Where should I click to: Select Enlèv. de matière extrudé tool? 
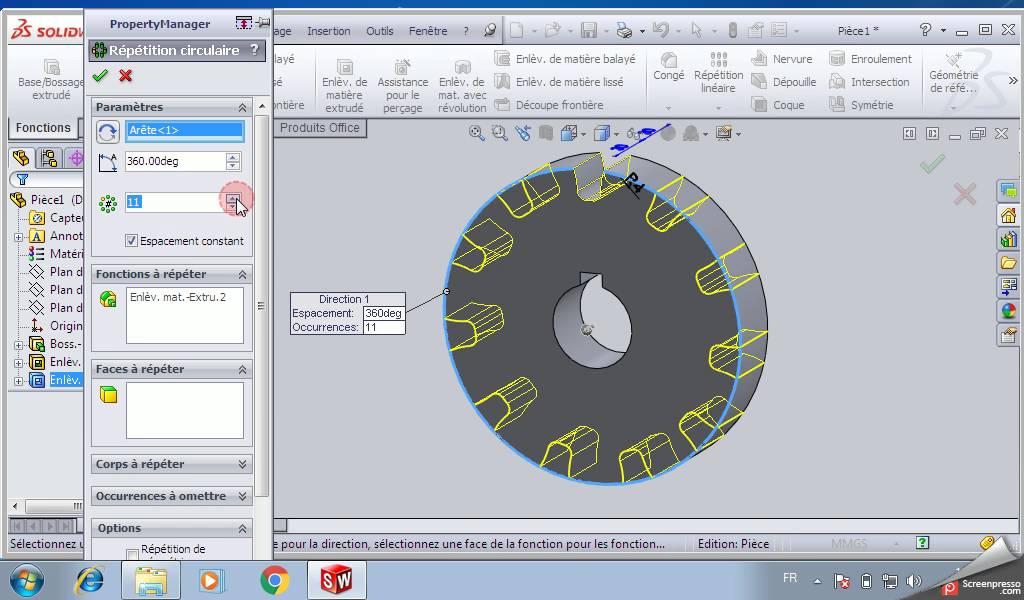(344, 86)
